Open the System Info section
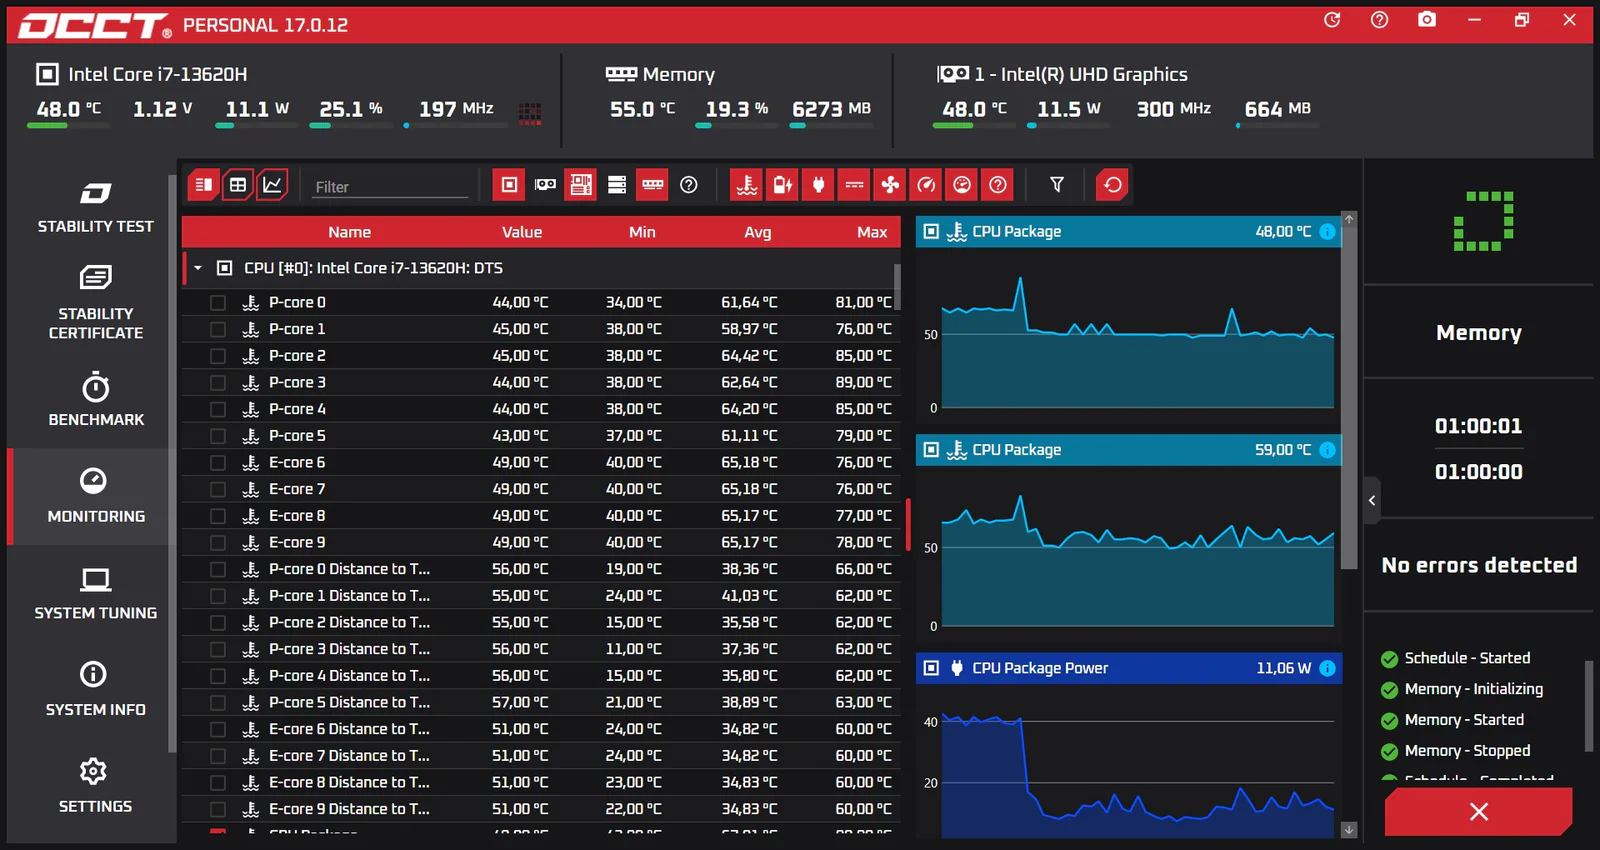This screenshot has width=1600, height=850. pos(95,689)
